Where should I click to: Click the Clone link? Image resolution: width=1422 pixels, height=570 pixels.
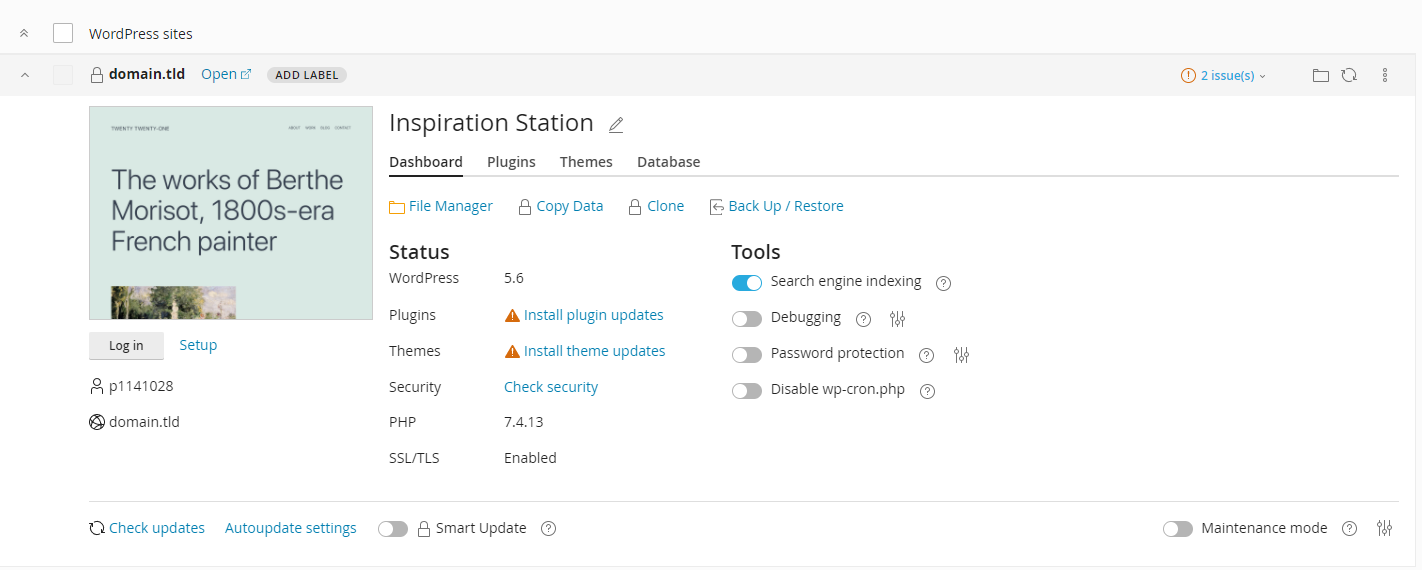(x=665, y=206)
